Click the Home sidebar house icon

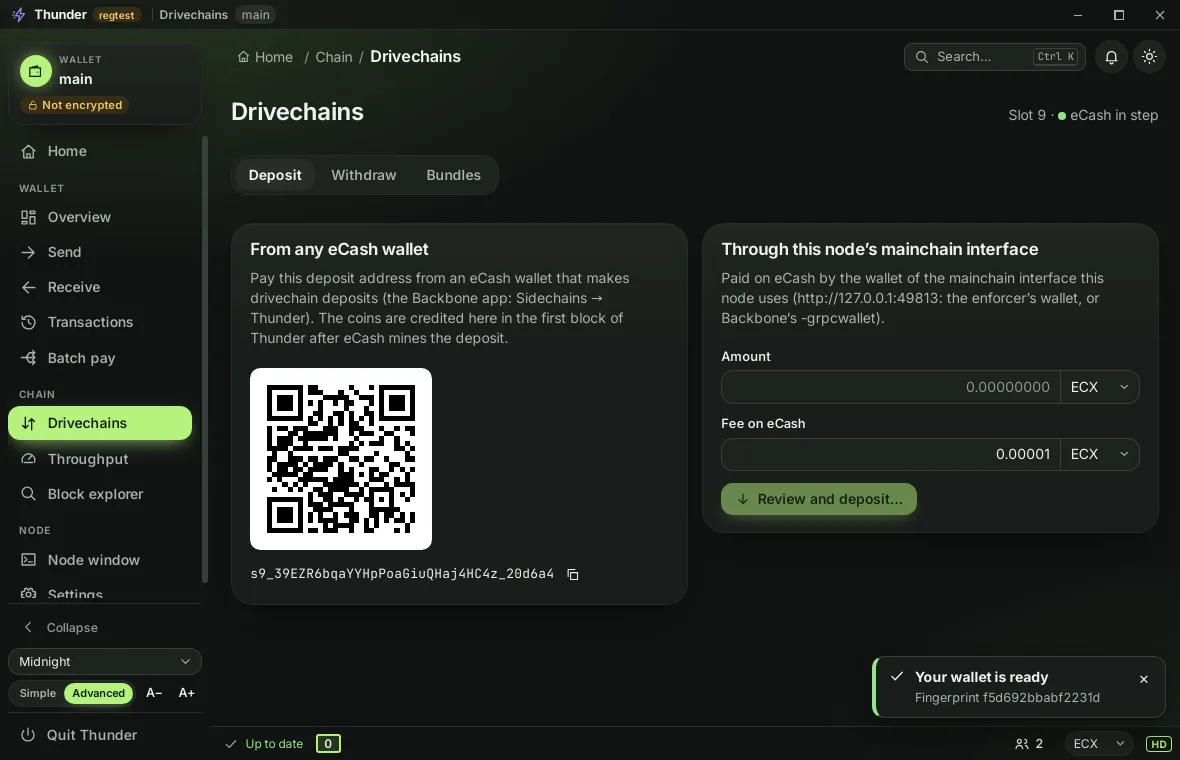coord(29,151)
